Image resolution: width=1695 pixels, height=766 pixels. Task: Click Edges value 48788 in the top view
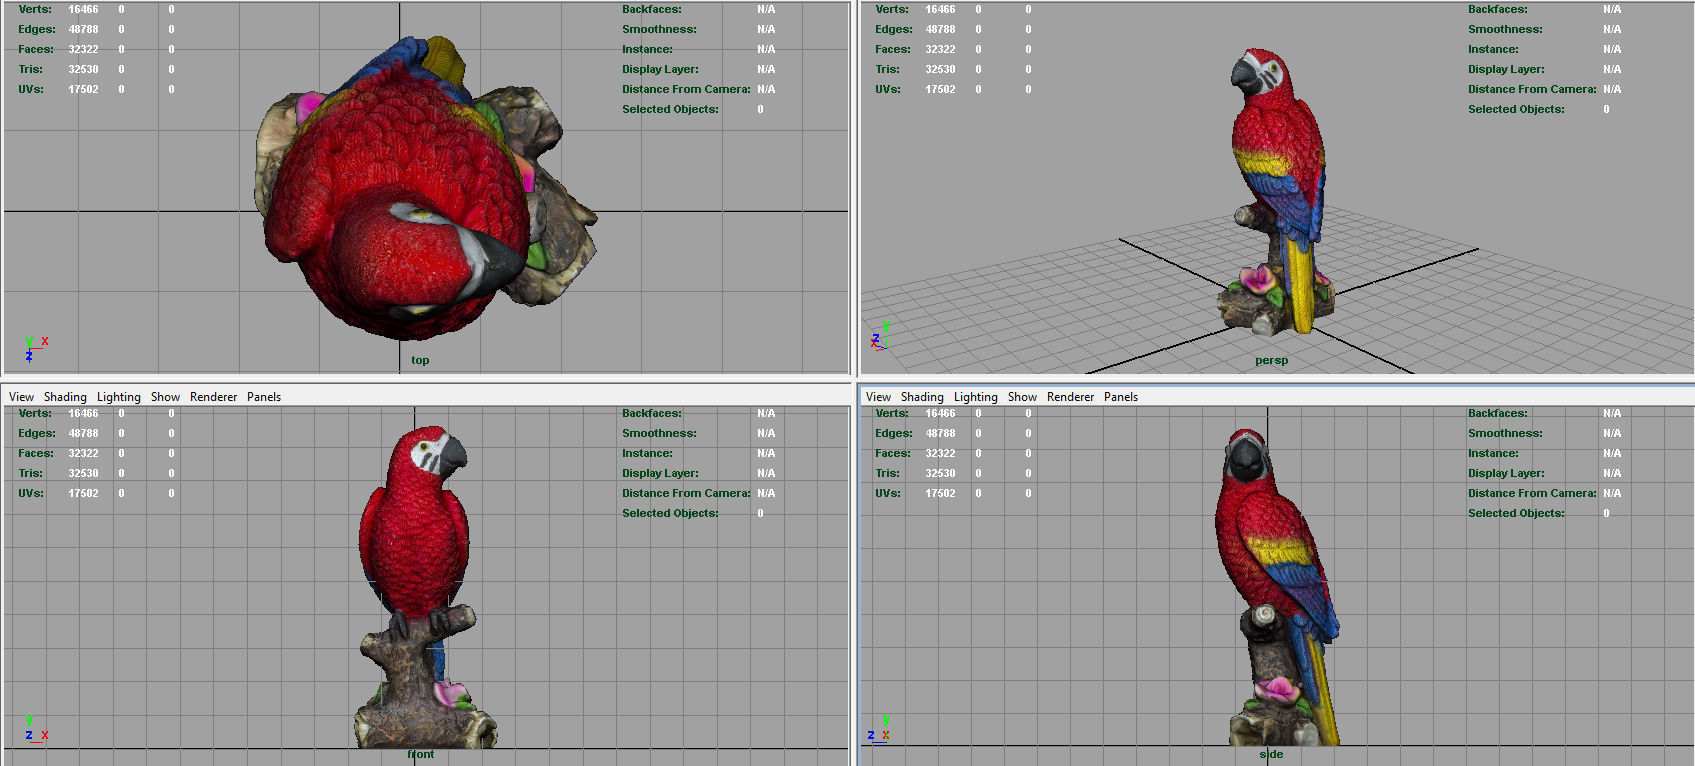click(x=83, y=29)
